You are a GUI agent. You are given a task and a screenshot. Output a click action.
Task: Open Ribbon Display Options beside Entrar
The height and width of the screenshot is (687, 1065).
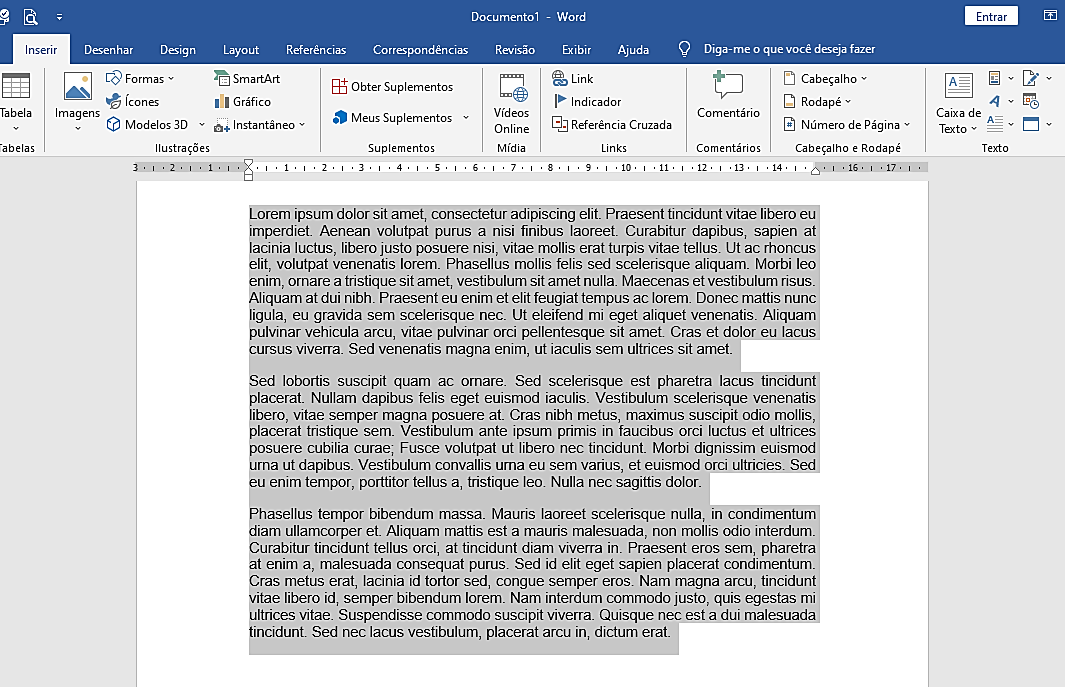1050,16
